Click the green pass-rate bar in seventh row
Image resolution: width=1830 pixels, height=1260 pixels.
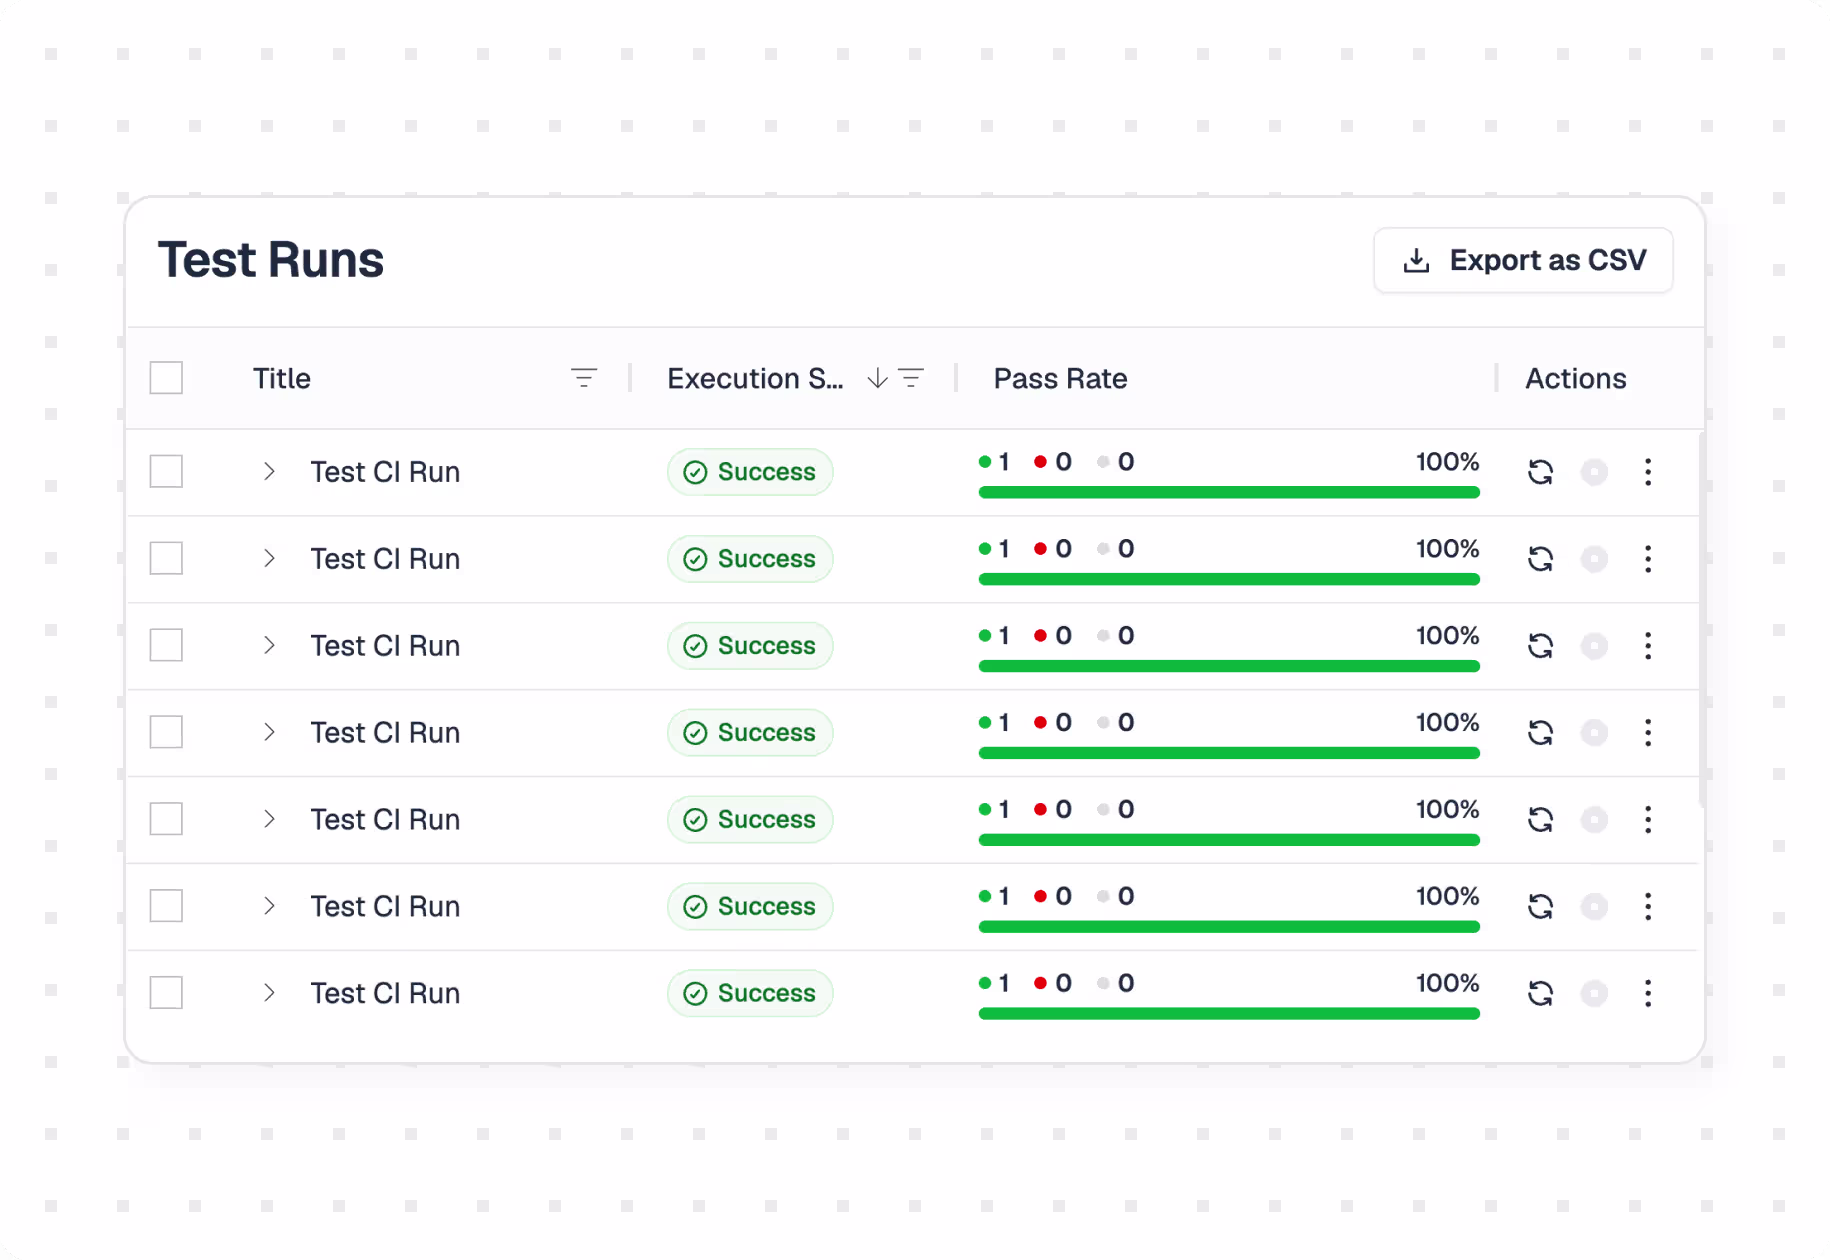point(1229,1014)
